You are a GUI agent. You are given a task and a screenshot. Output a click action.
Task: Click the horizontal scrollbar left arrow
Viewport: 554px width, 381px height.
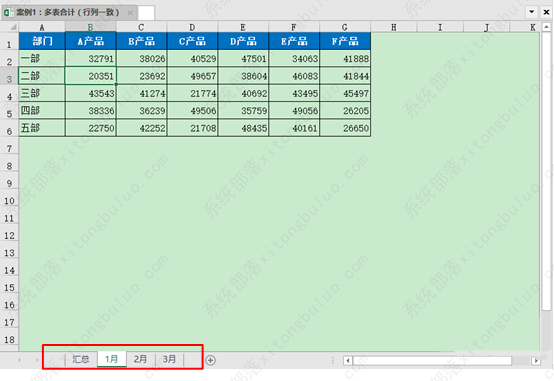[x=348, y=361]
